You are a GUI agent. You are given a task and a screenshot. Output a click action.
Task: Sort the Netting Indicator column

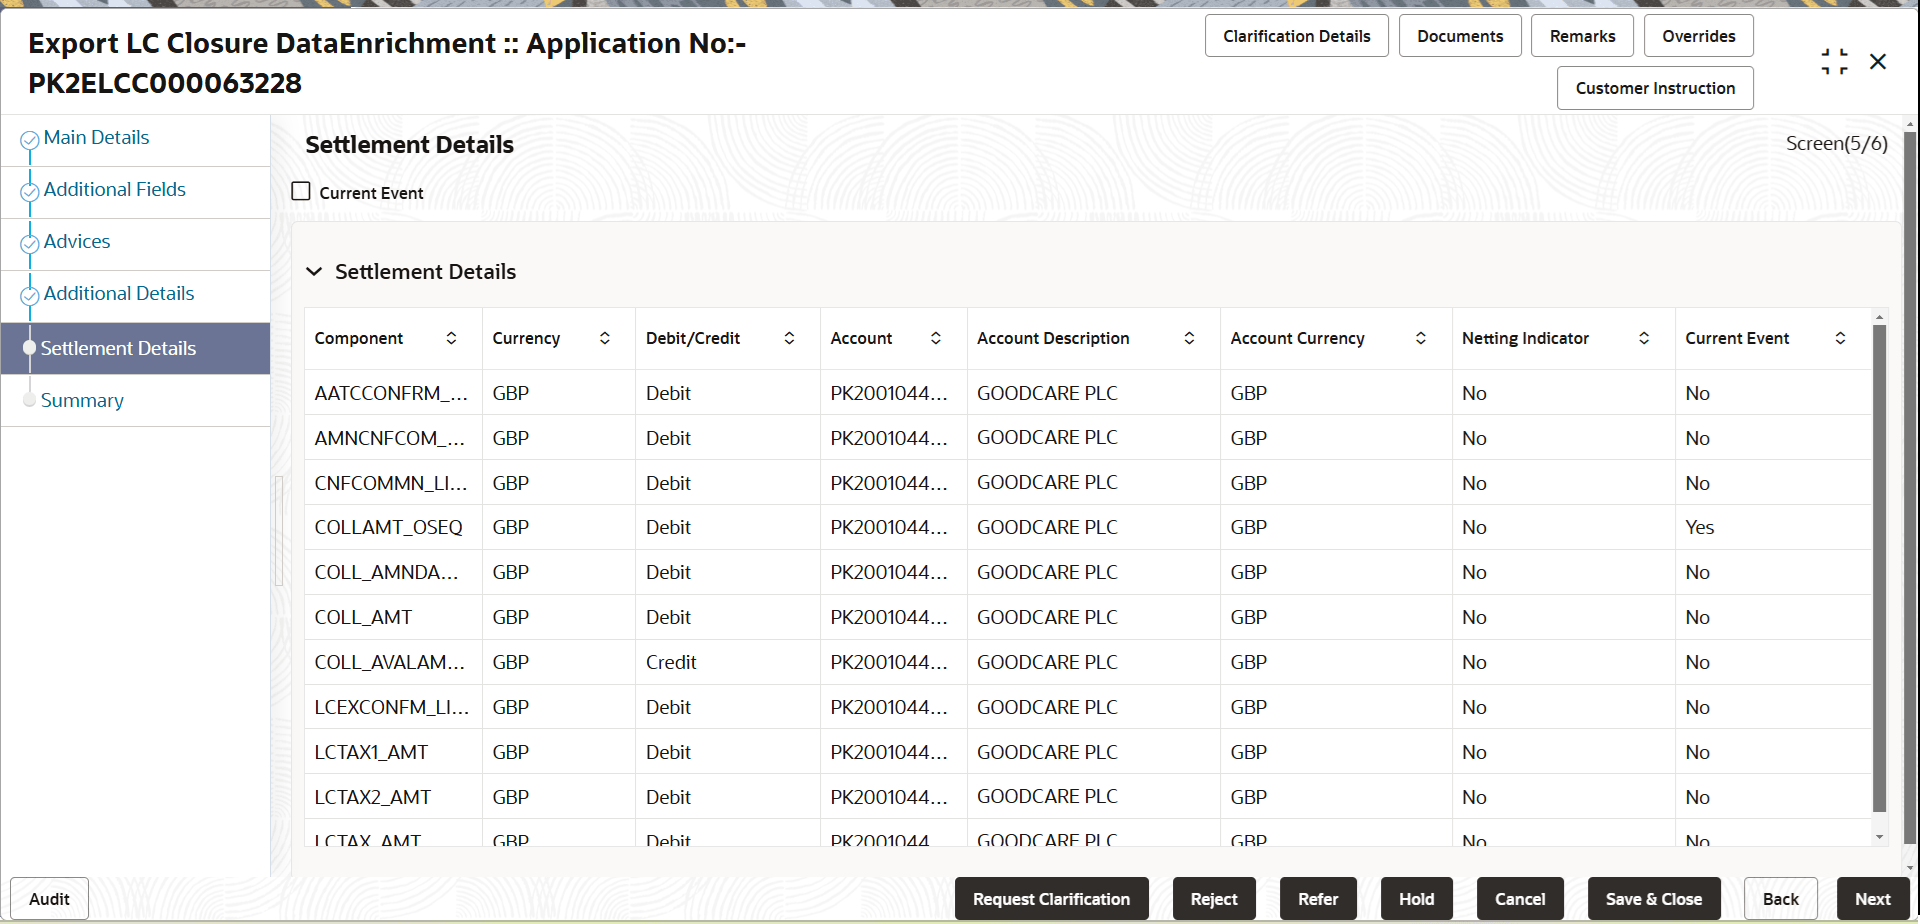coord(1644,338)
